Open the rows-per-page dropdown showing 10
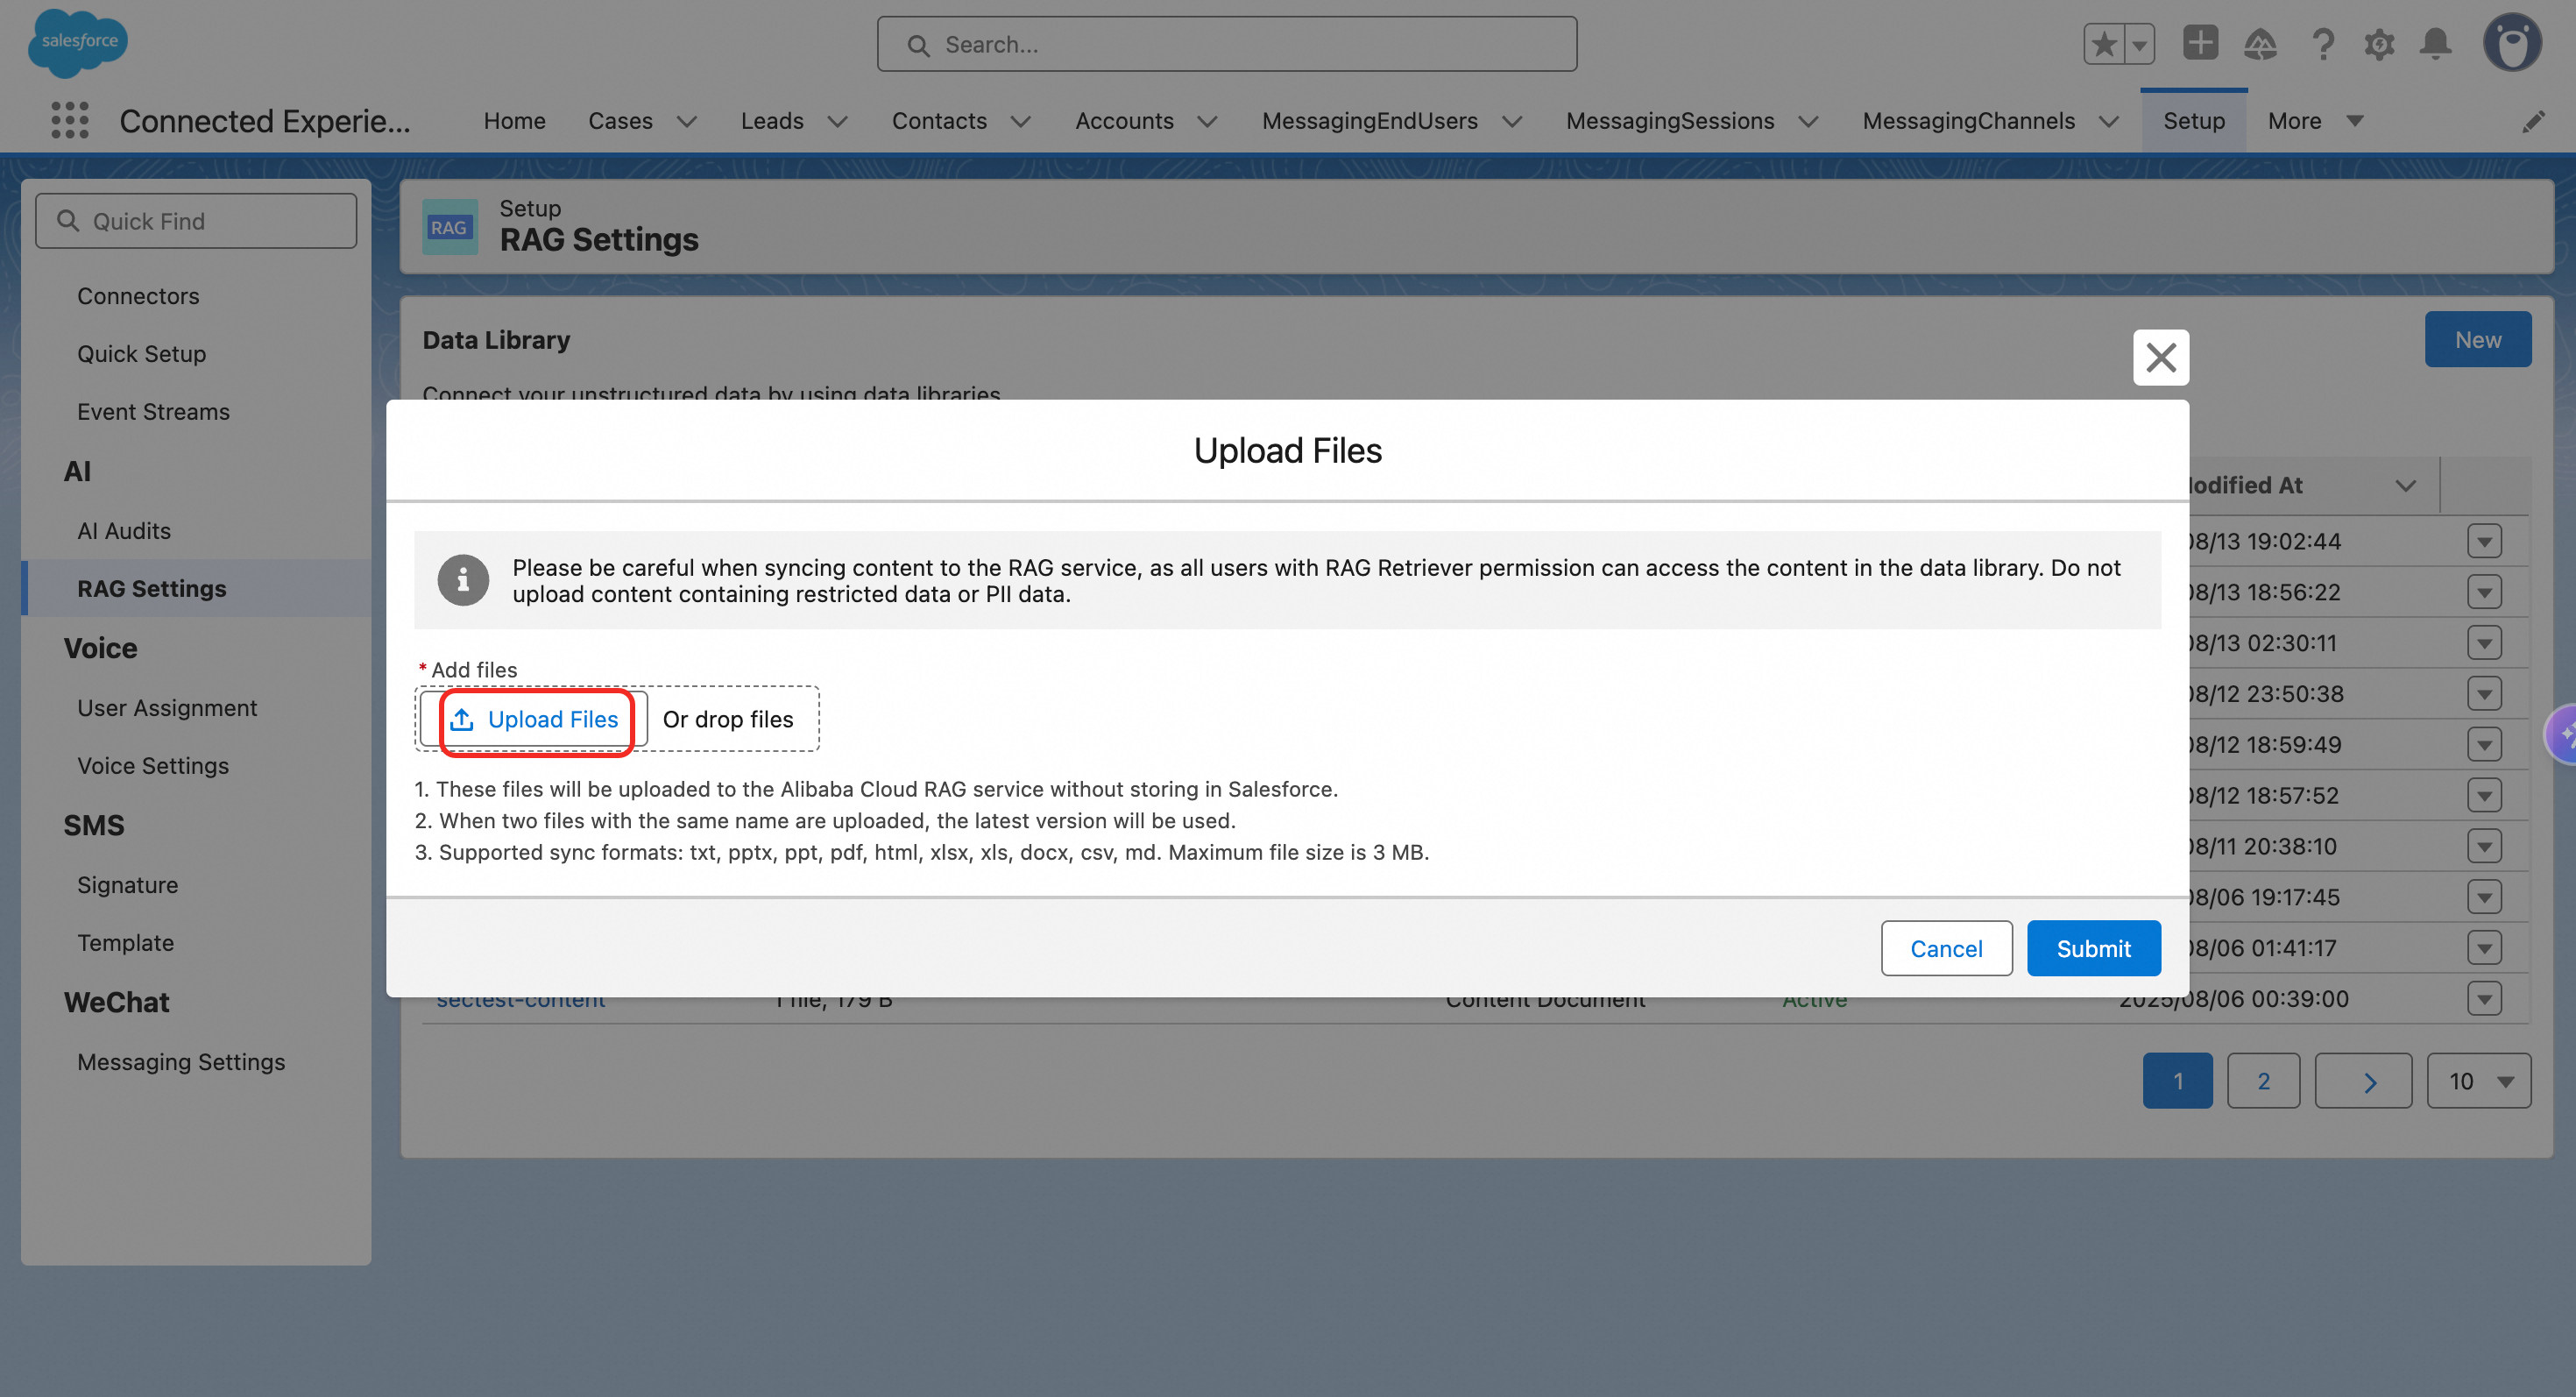2576x1397 pixels. click(x=2479, y=1081)
